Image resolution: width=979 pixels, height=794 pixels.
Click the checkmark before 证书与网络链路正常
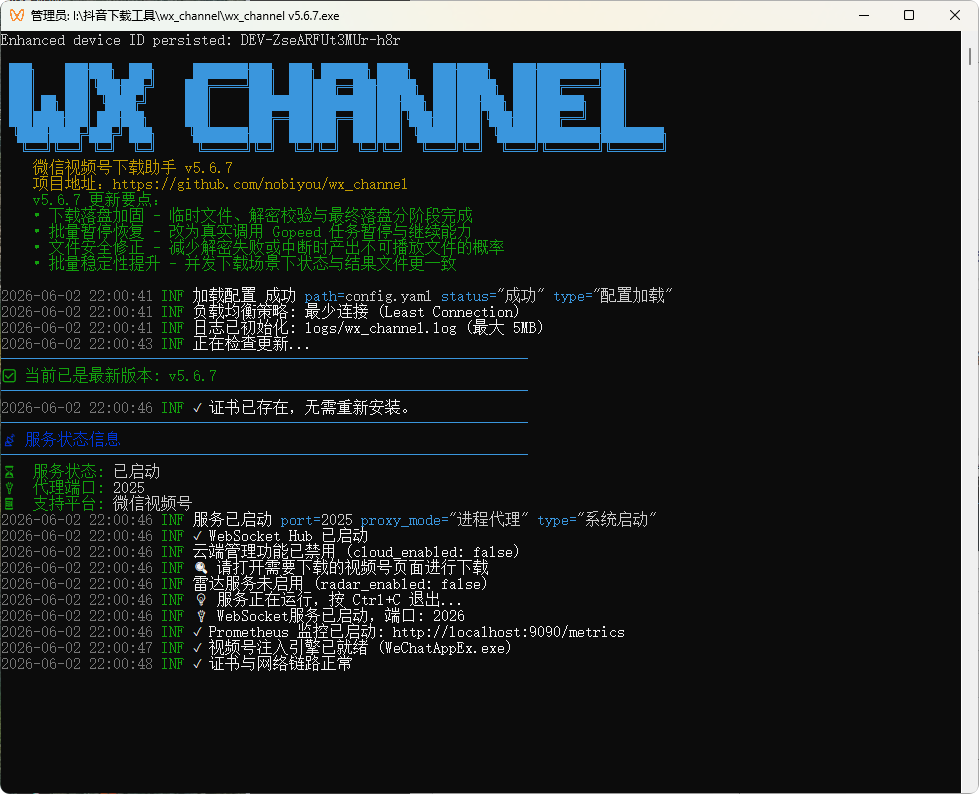197,664
